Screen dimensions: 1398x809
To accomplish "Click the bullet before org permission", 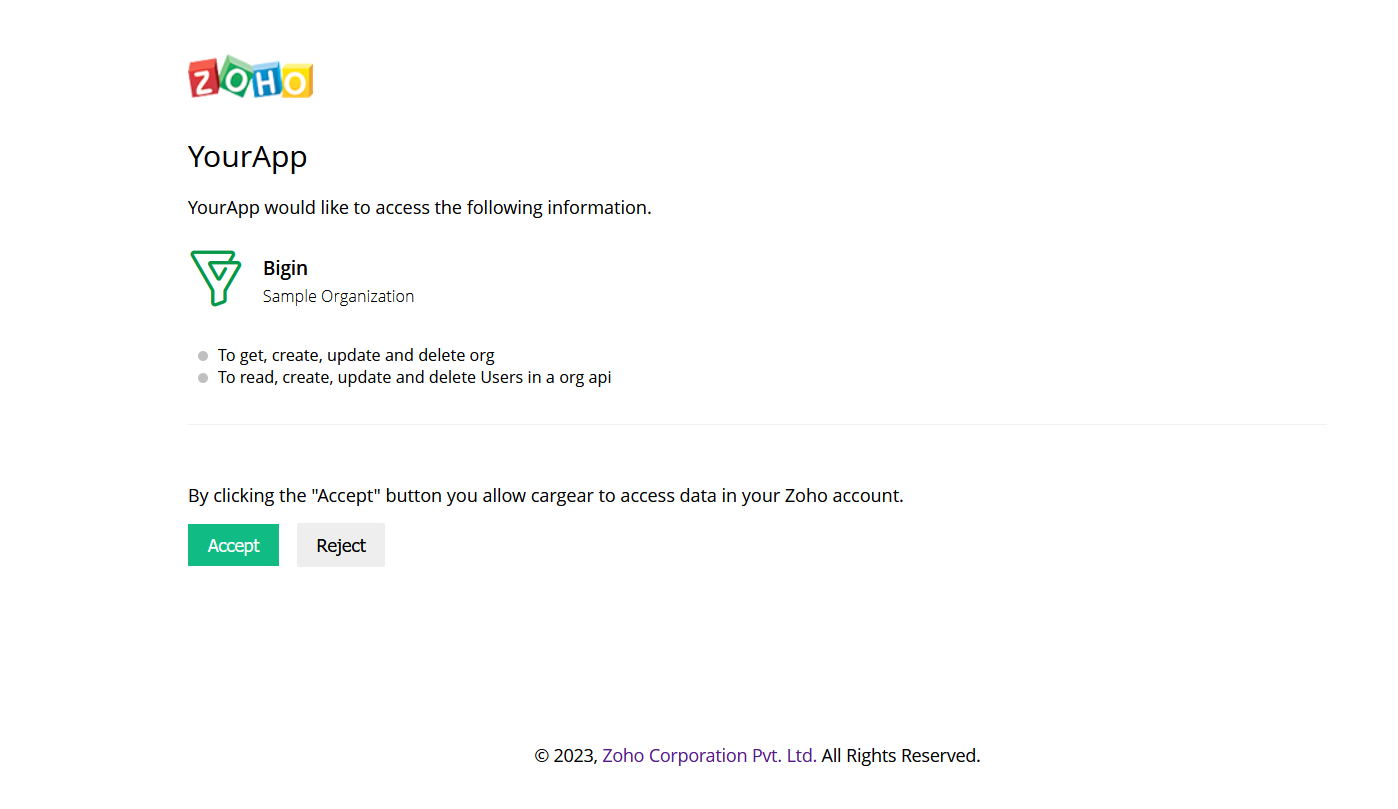I will pos(203,355).
